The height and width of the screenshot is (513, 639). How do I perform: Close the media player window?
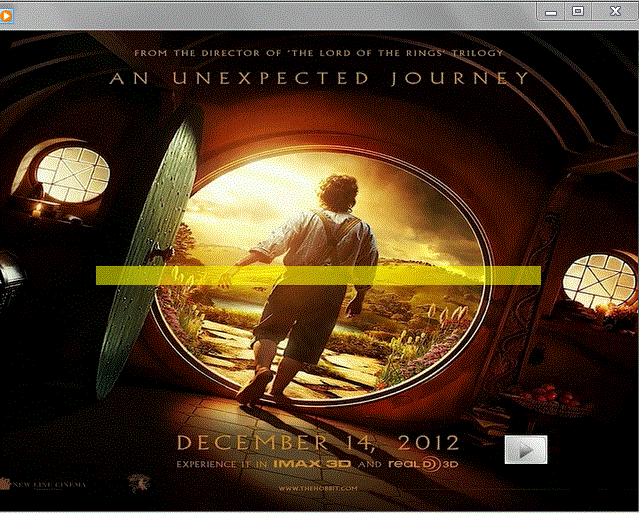coord(615,11)
